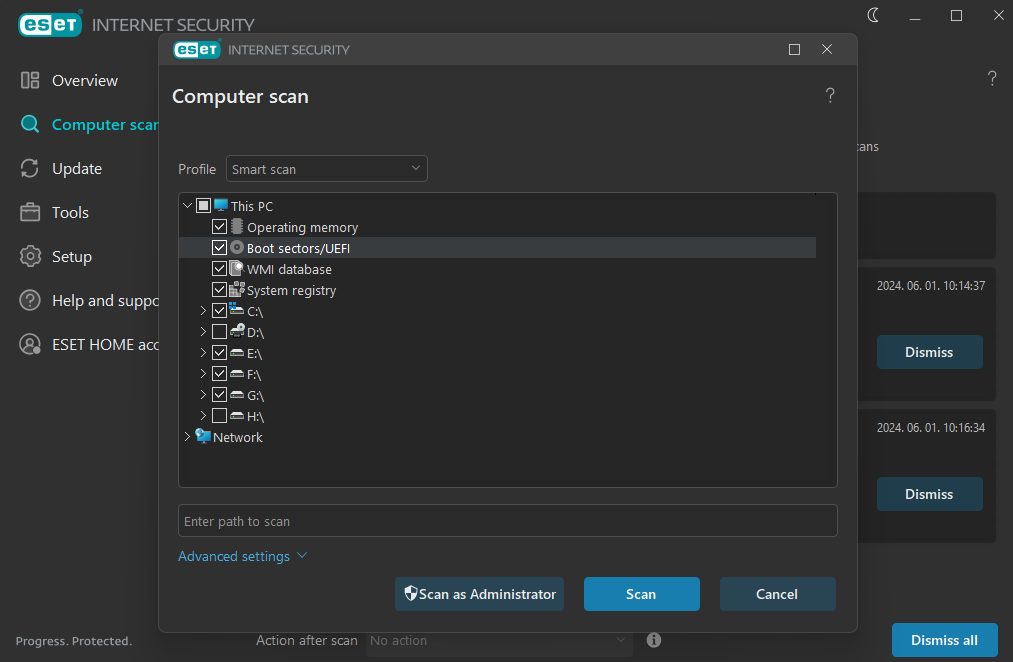Open the Action after scan dropdown
This screenshot has width=1013, height=662.
point(498,641)
